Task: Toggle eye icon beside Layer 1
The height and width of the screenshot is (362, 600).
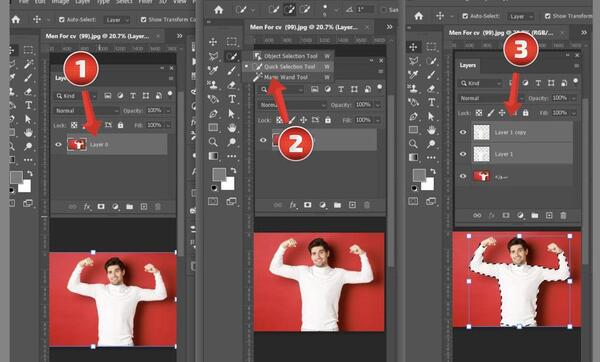Action: coord(463,154)
